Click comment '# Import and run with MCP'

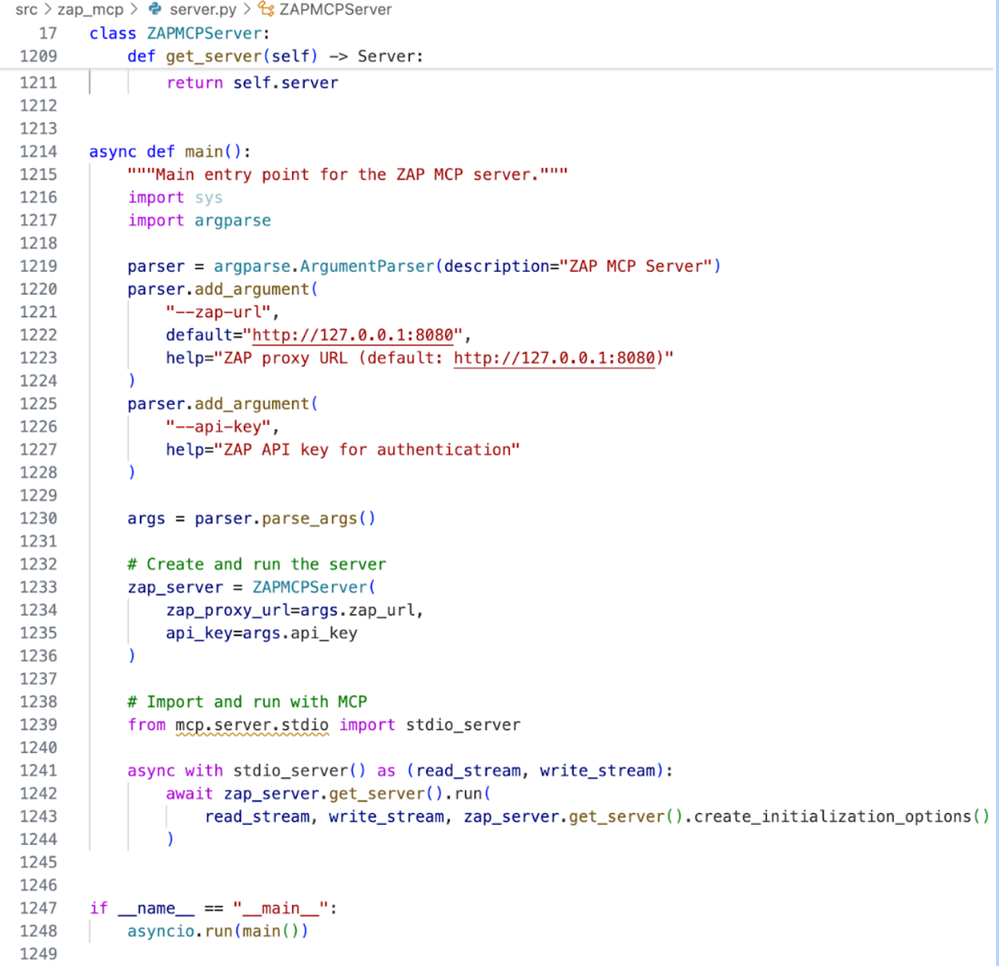tap(247, 702)
